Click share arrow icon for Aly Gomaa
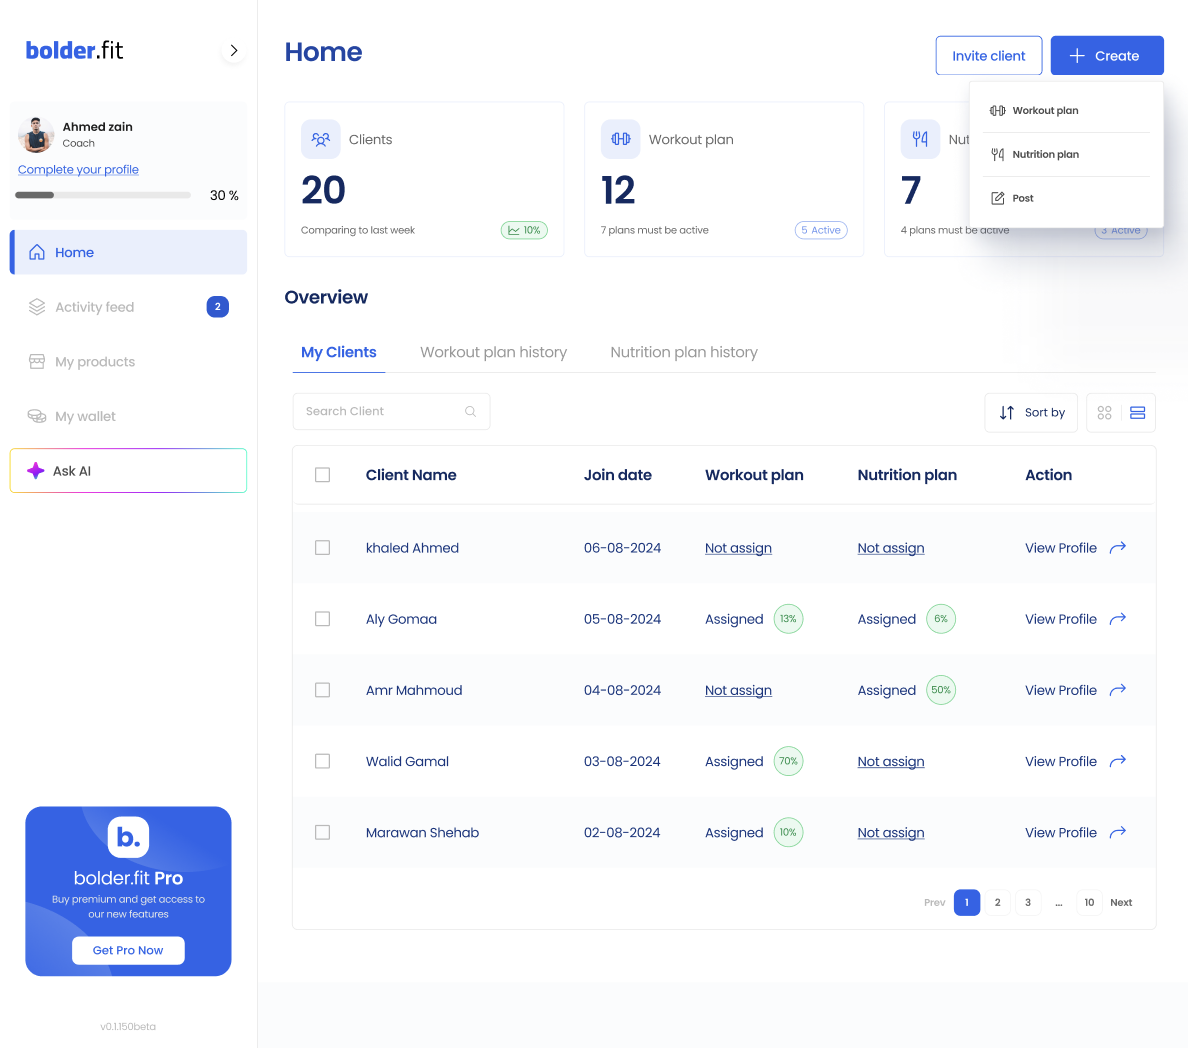This screenshot has height=1048, width=1188. pos(1118,619)
